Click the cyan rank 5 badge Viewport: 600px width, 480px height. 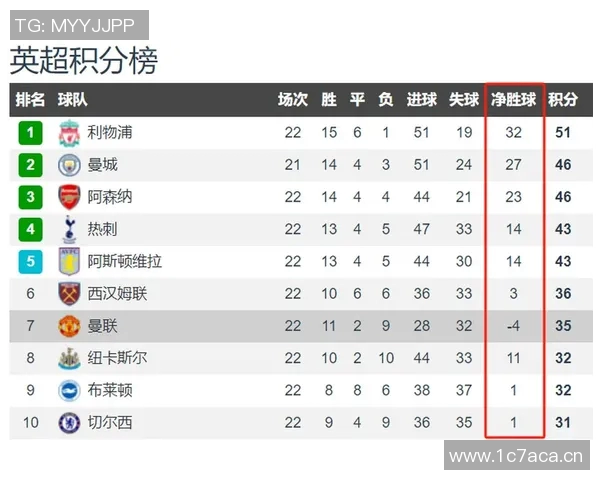(x=31, y=262)
